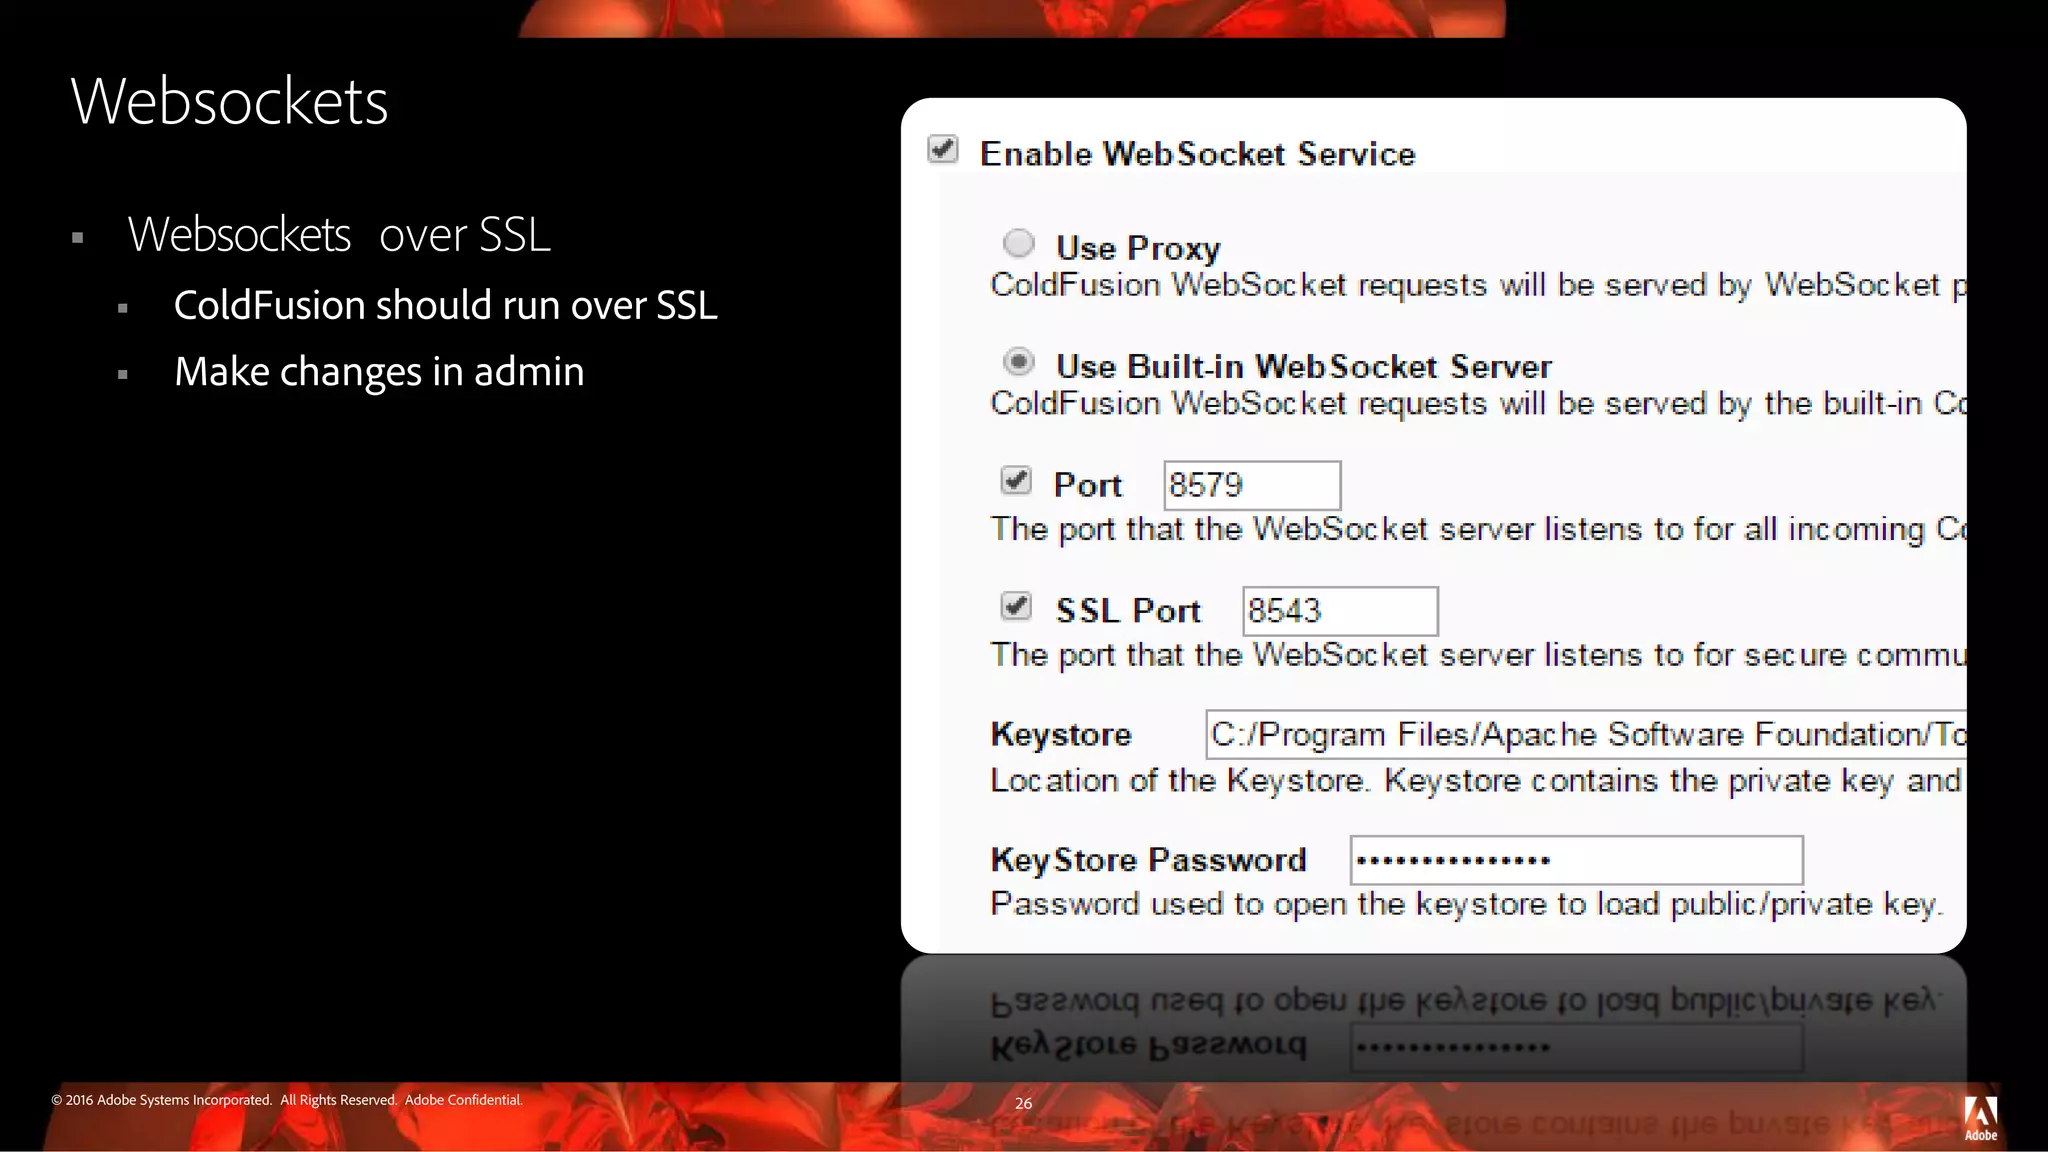Click 'Location of the Keystore' description text
The image size is (2048, 1152).
[1476, 780]
